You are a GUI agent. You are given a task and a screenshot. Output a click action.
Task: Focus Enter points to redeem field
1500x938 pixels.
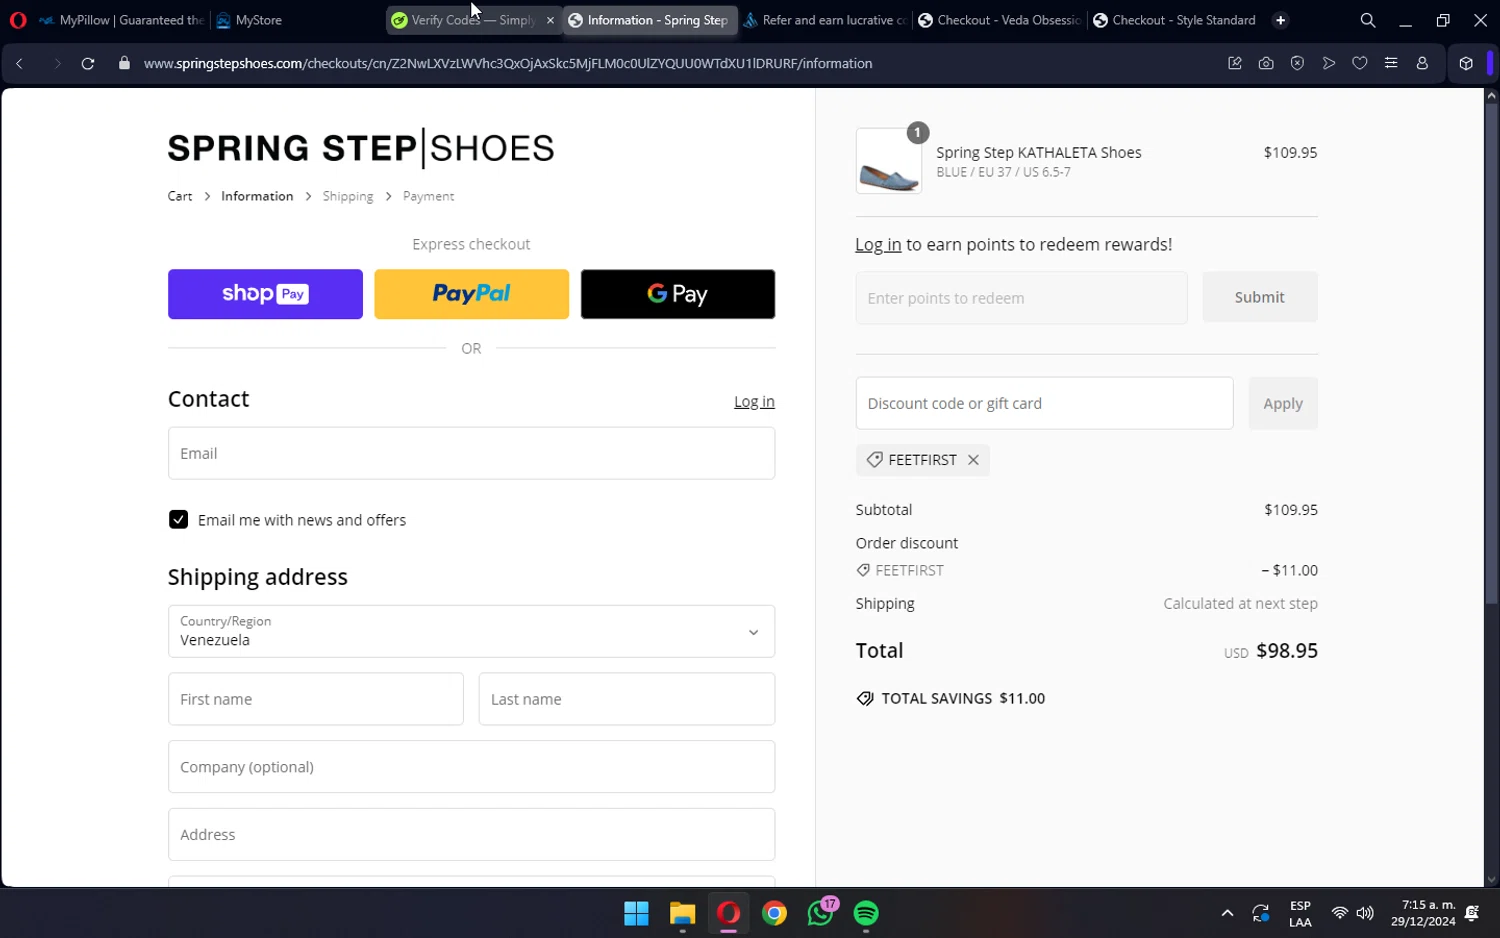click(x=1021, y=298)
